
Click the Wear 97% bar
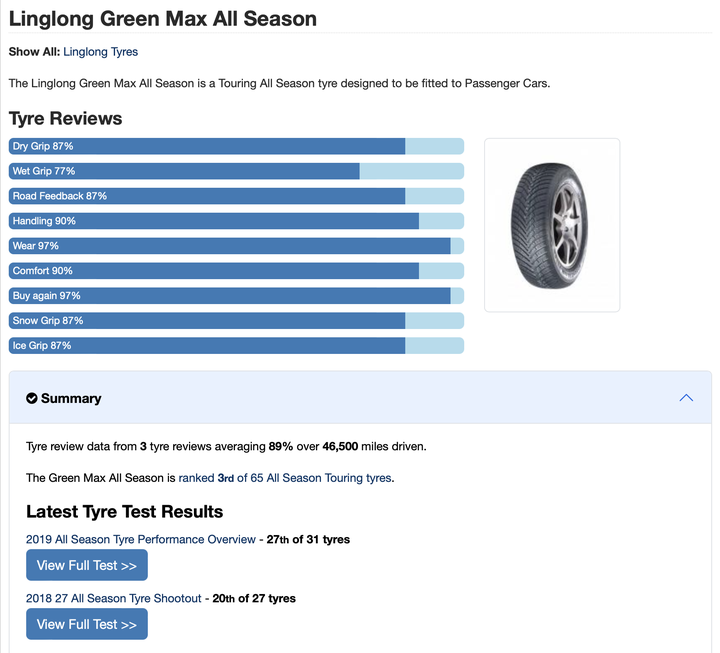click(236, 246)
